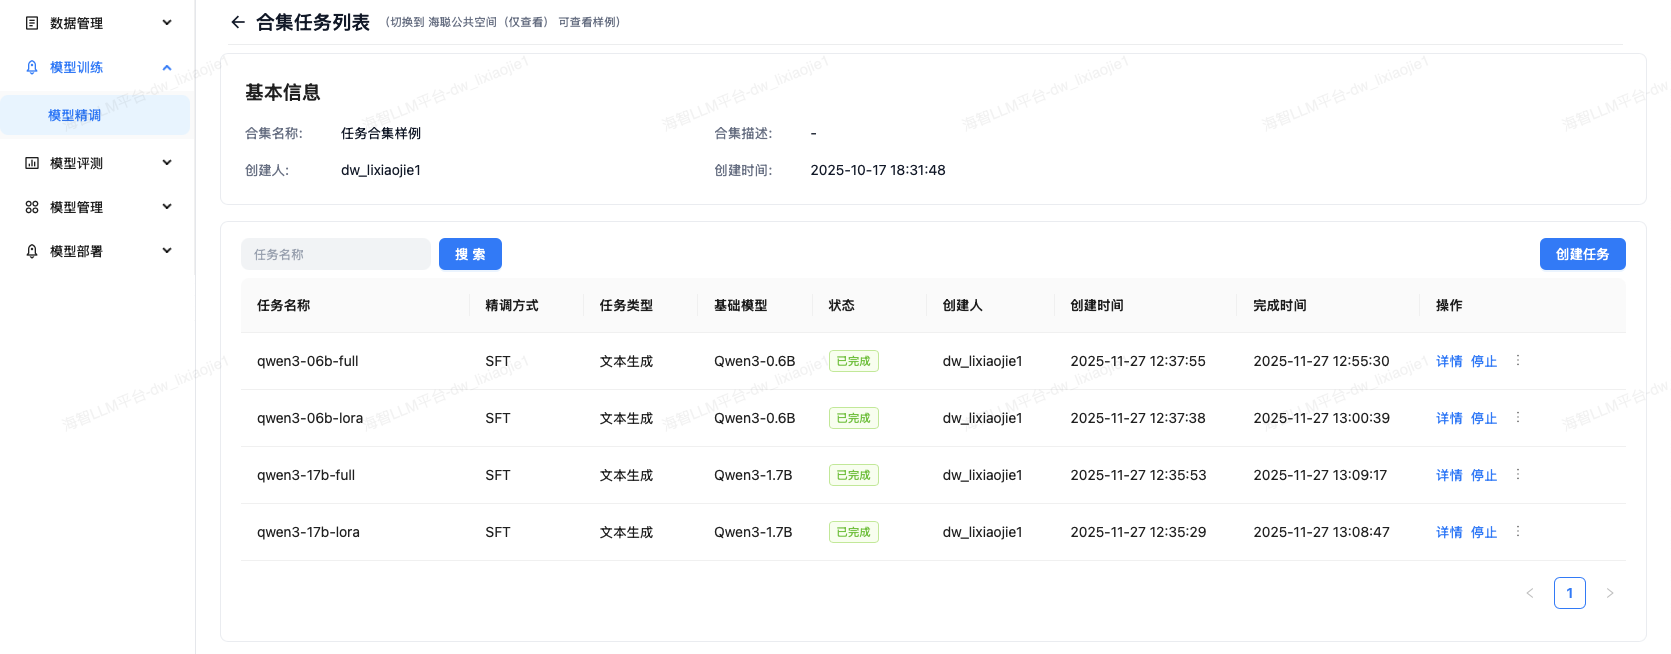The width and height of the screenshot is (1671, 654).
Task: Open more actions for qwen3-06b-lora row
Action: 1517,418
